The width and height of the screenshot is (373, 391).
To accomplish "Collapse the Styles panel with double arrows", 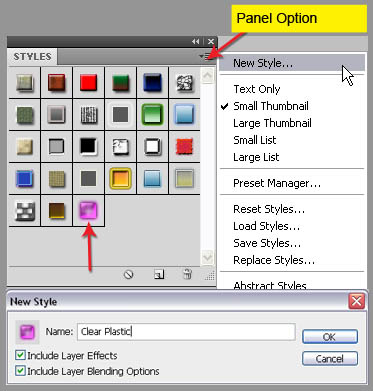I will pyautogui.click(x=195, y=42).
